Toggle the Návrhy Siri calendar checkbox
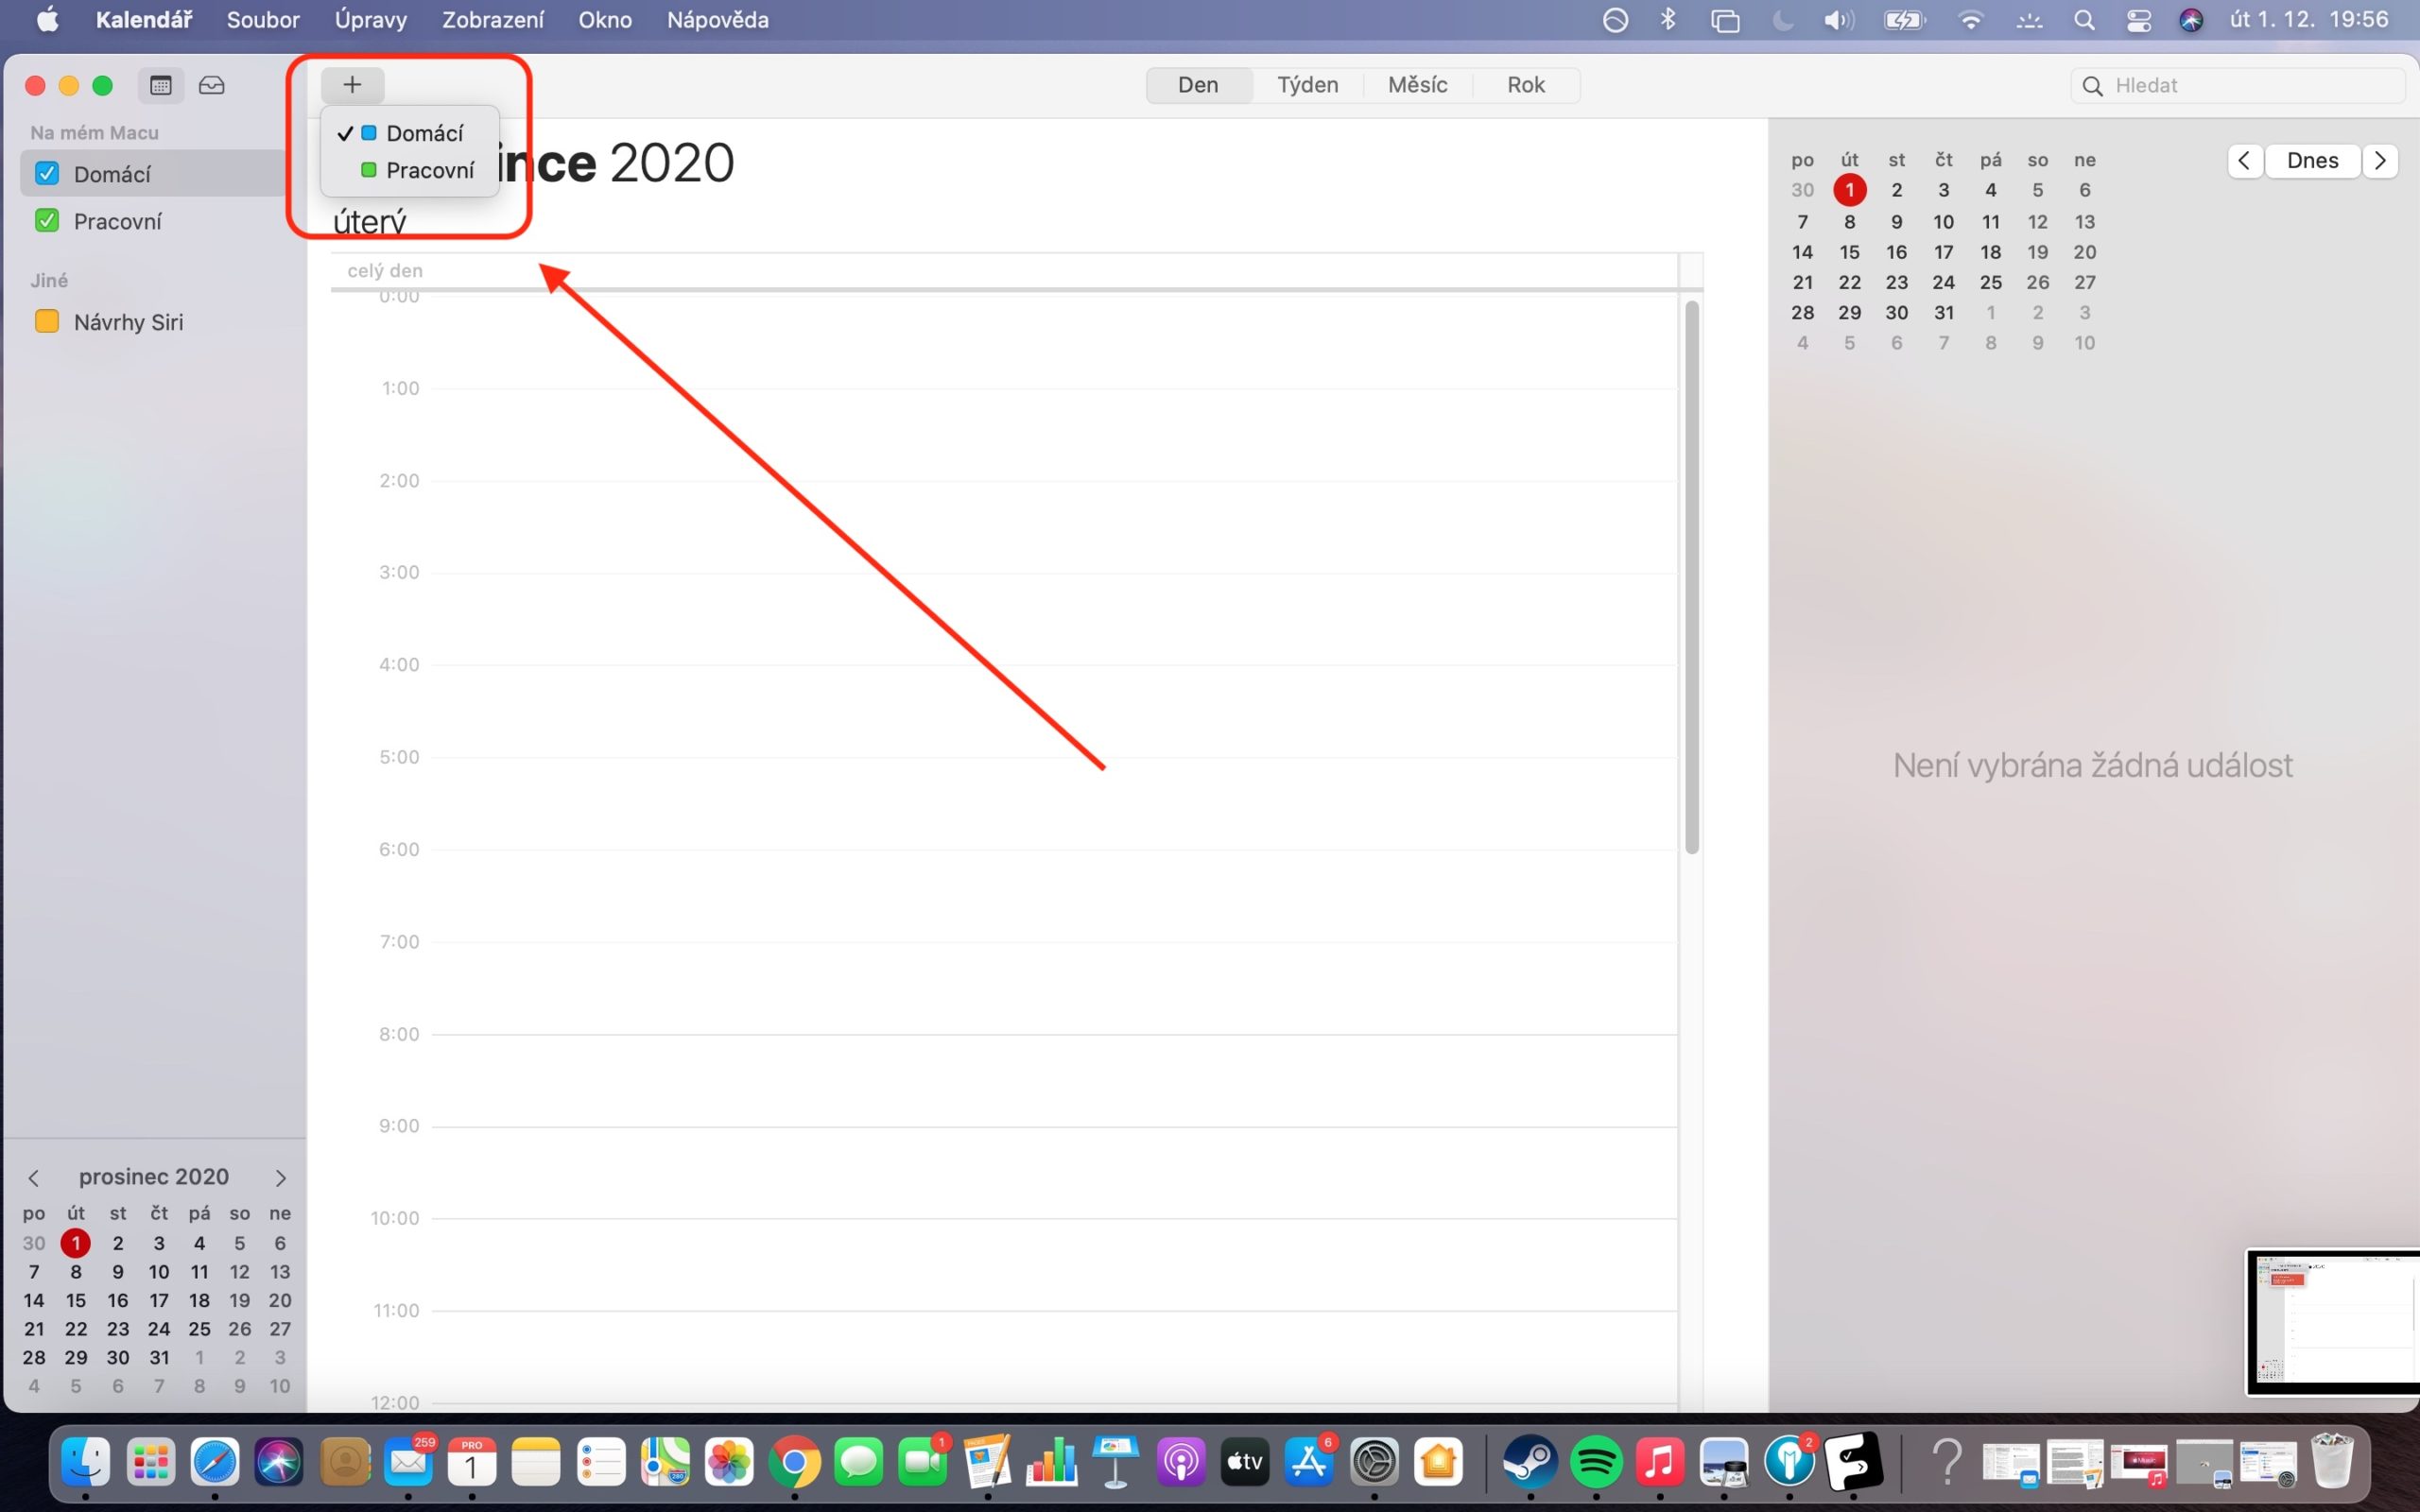This screenshot has height=1512, width=2420. (47, 321)
